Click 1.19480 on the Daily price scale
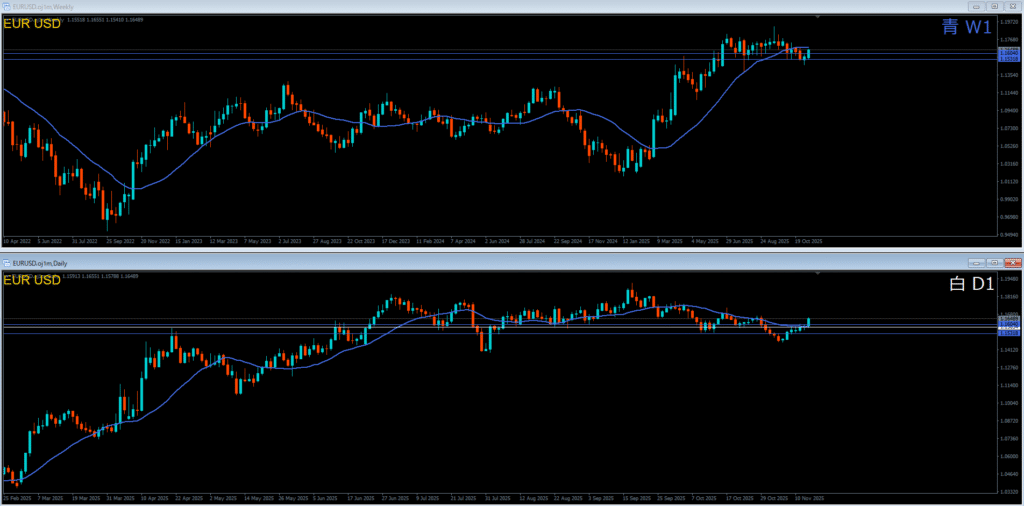 point(1008,279)
